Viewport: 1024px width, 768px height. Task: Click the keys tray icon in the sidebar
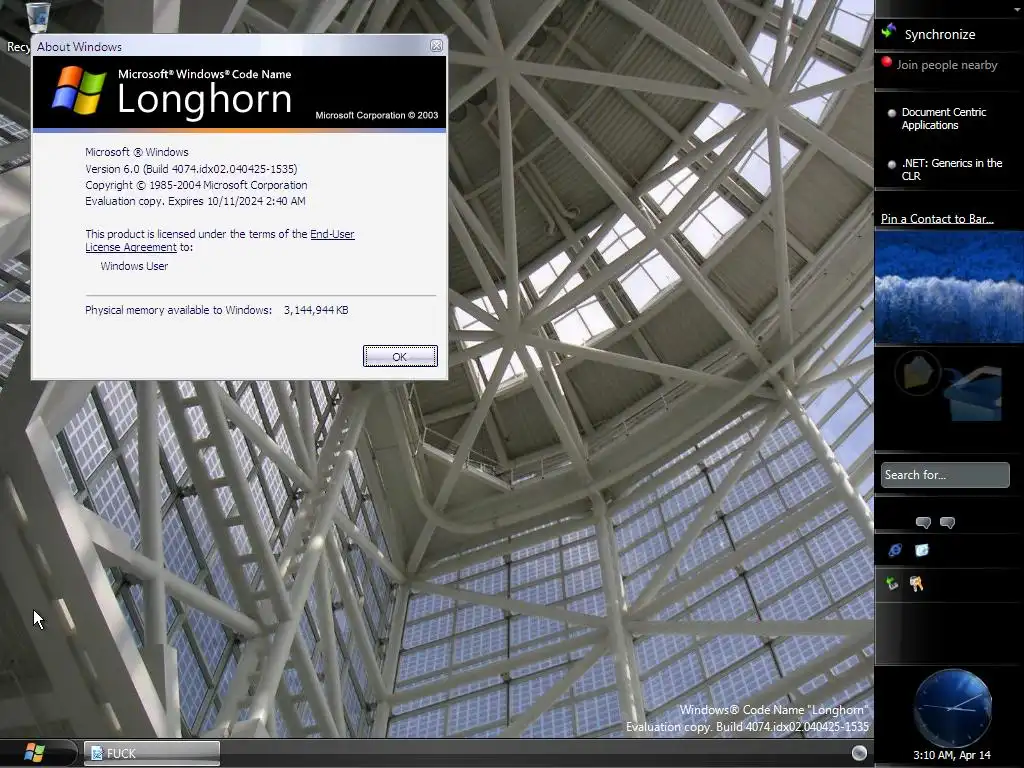pyautogui.click(x=917, y=583)
